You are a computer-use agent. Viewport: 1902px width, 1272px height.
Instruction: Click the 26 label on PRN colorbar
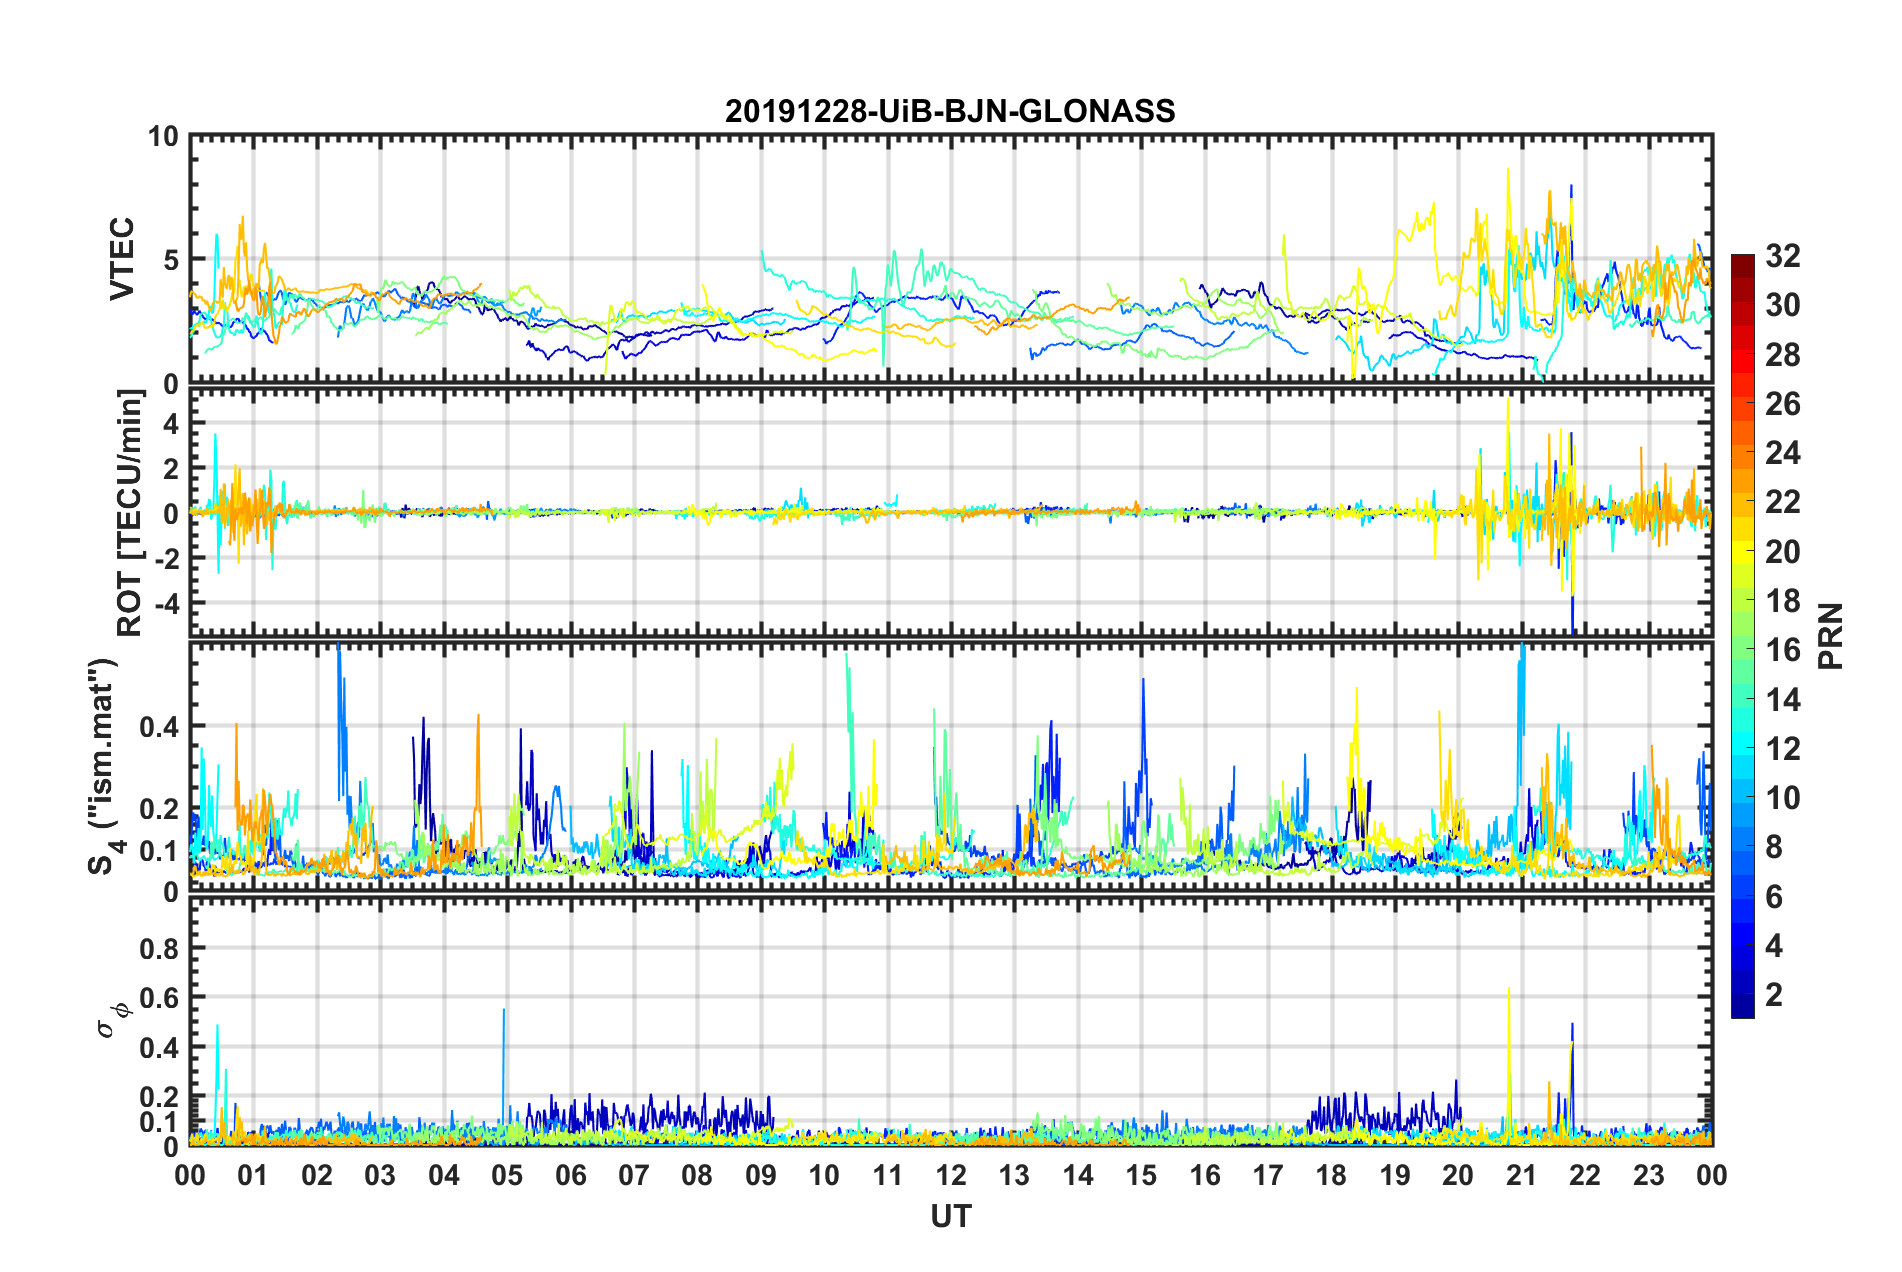[1782, 404]
